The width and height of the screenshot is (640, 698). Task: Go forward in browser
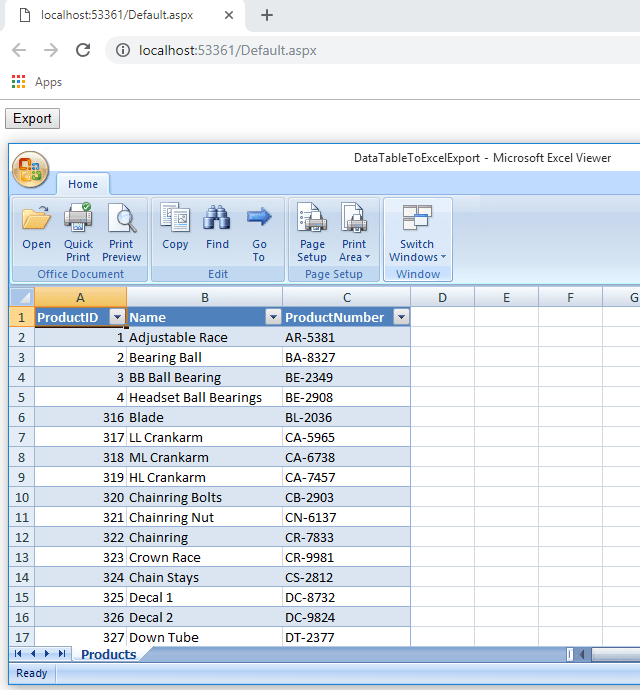coord(51,50)
